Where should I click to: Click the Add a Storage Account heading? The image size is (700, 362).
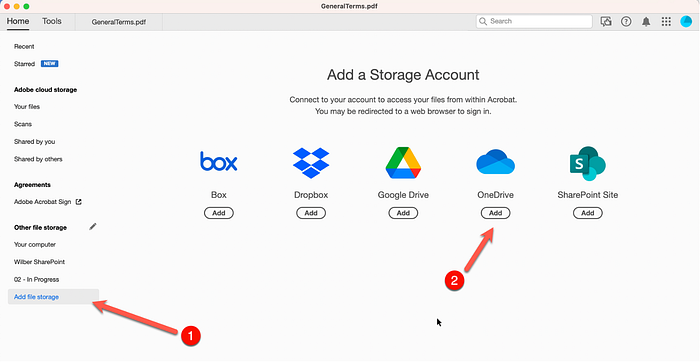[403, 75]
